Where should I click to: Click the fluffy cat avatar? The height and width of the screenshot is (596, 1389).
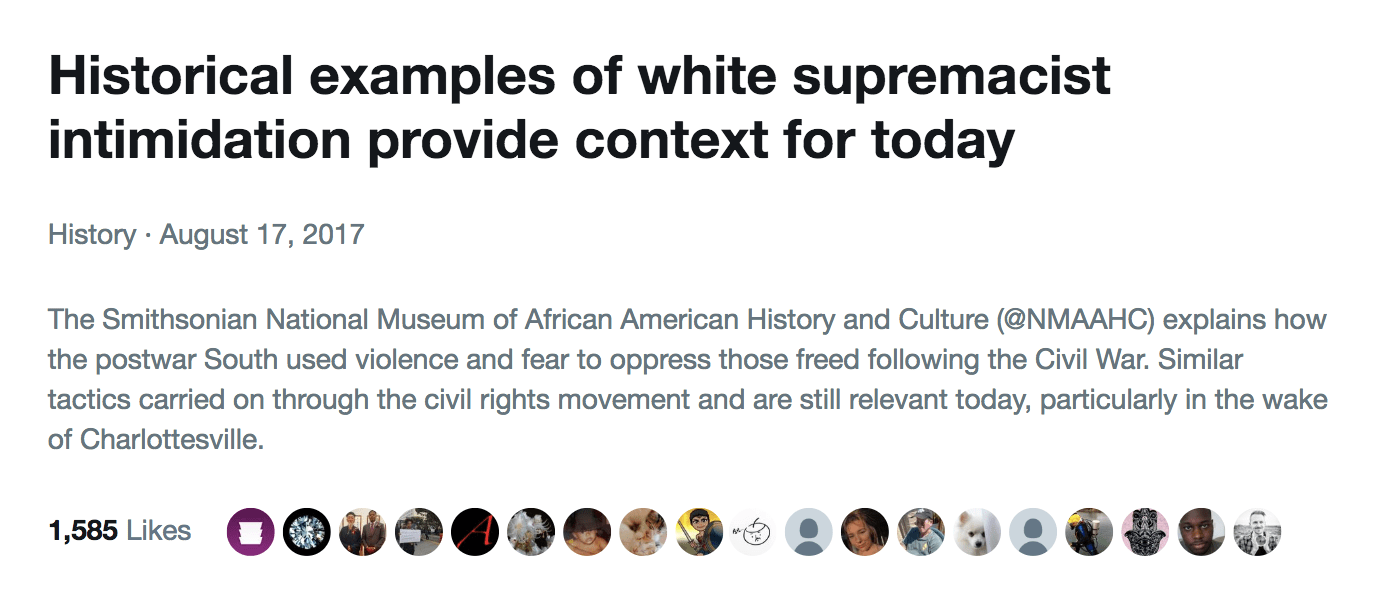[642, 532]
